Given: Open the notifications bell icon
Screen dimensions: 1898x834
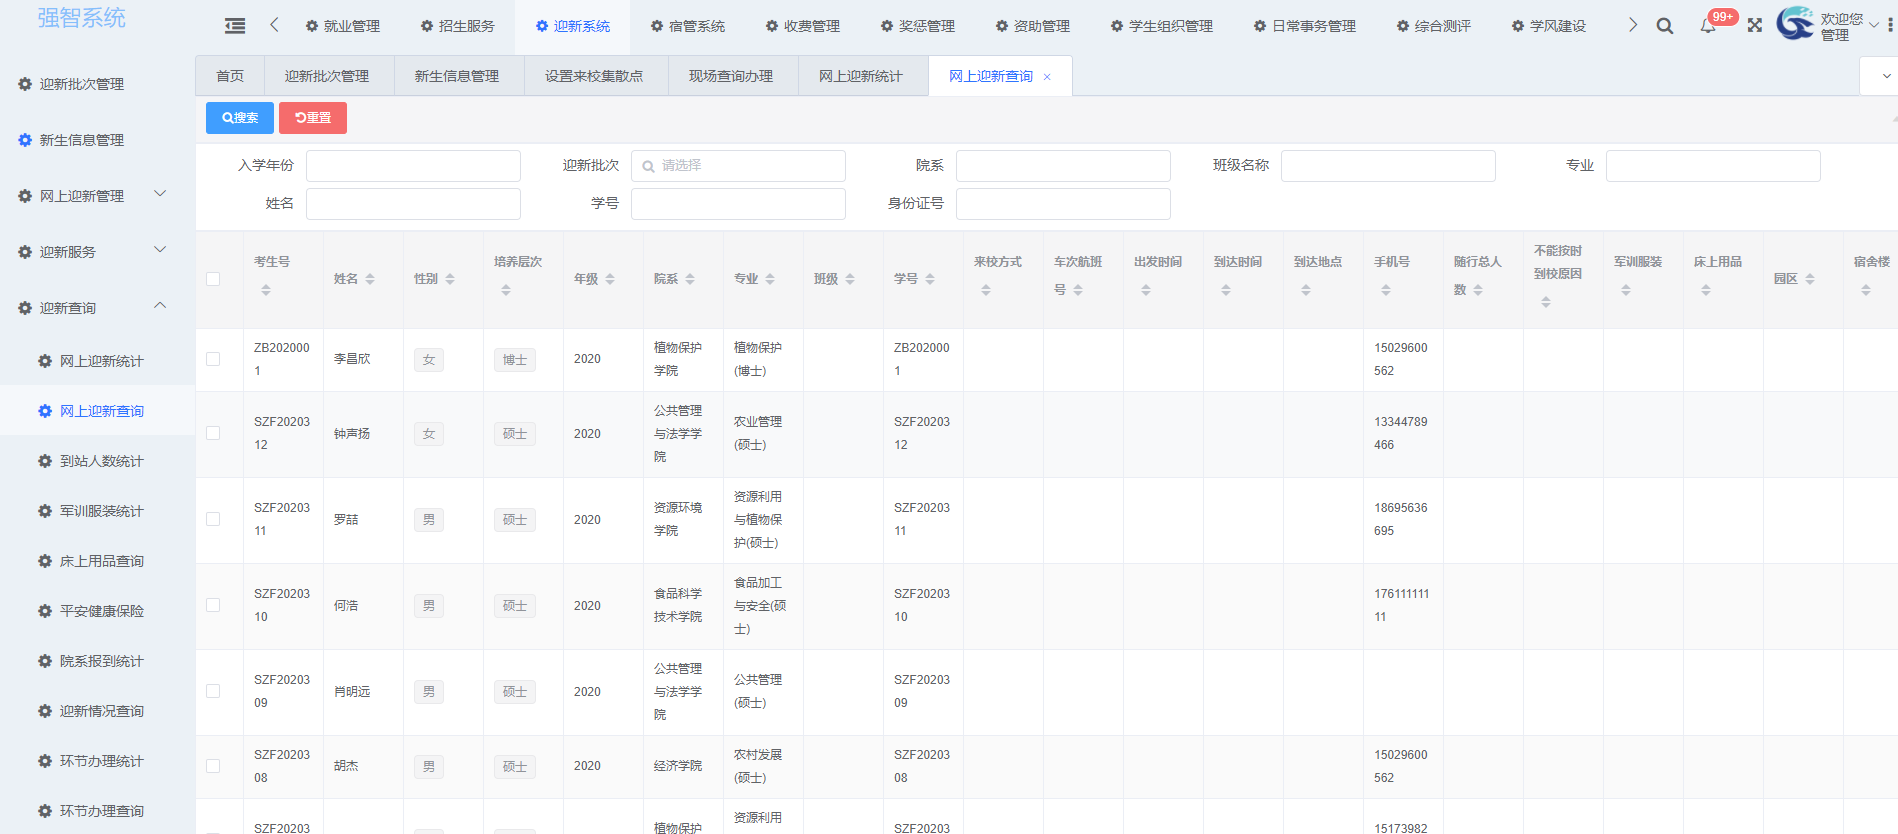Looking at the screenshot, I should 1708,26.
